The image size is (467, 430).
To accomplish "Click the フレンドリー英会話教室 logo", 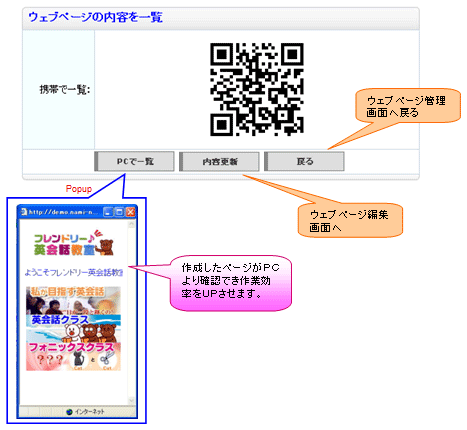I will pyautogui.click(x=74, y=243).
